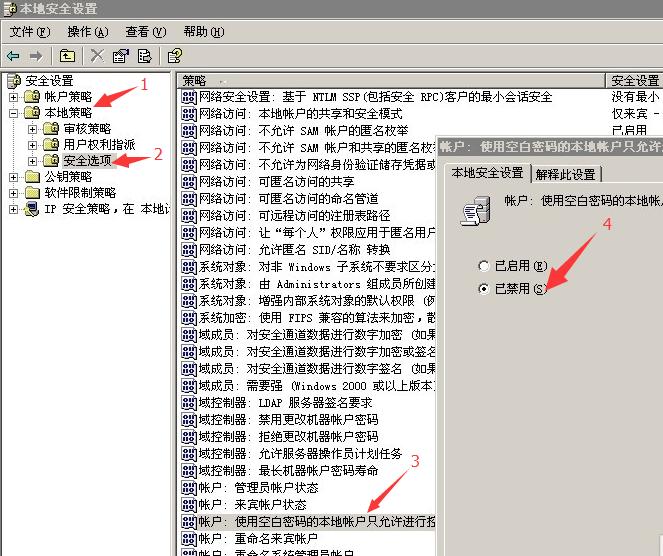
Task: Click the 本地安全设置 title bar icon
Action: click(x=10, y=9)
